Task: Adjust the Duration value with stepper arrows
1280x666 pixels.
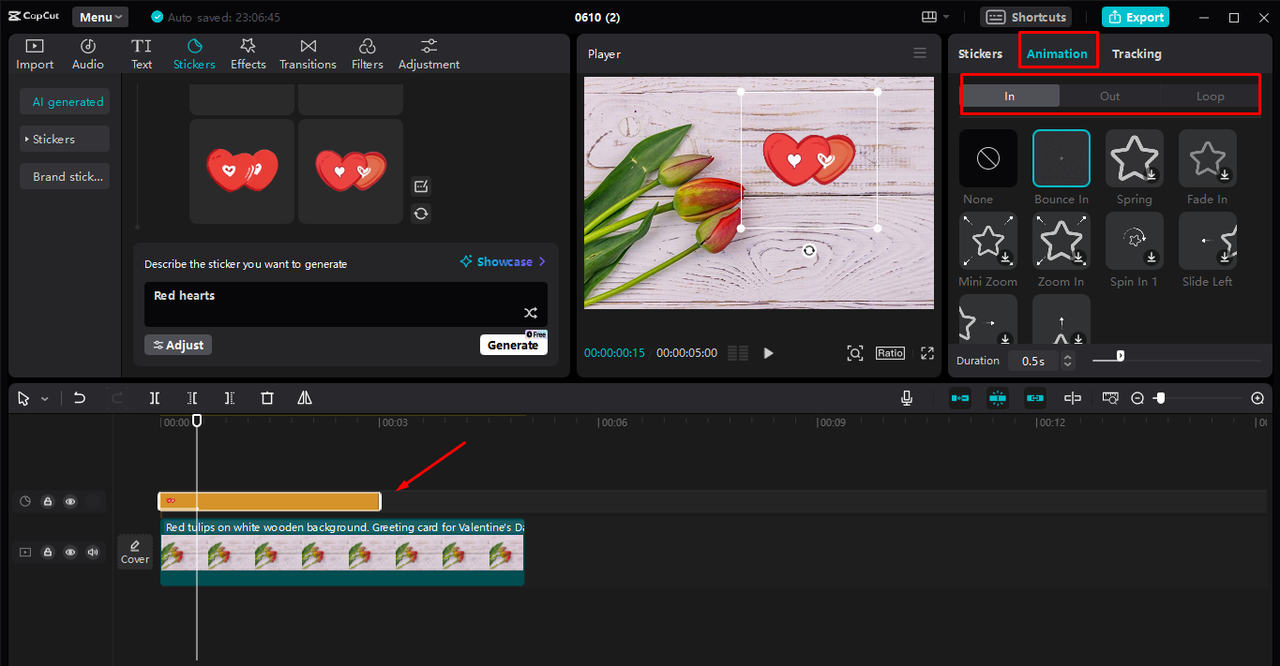Action: point(1067,360)
